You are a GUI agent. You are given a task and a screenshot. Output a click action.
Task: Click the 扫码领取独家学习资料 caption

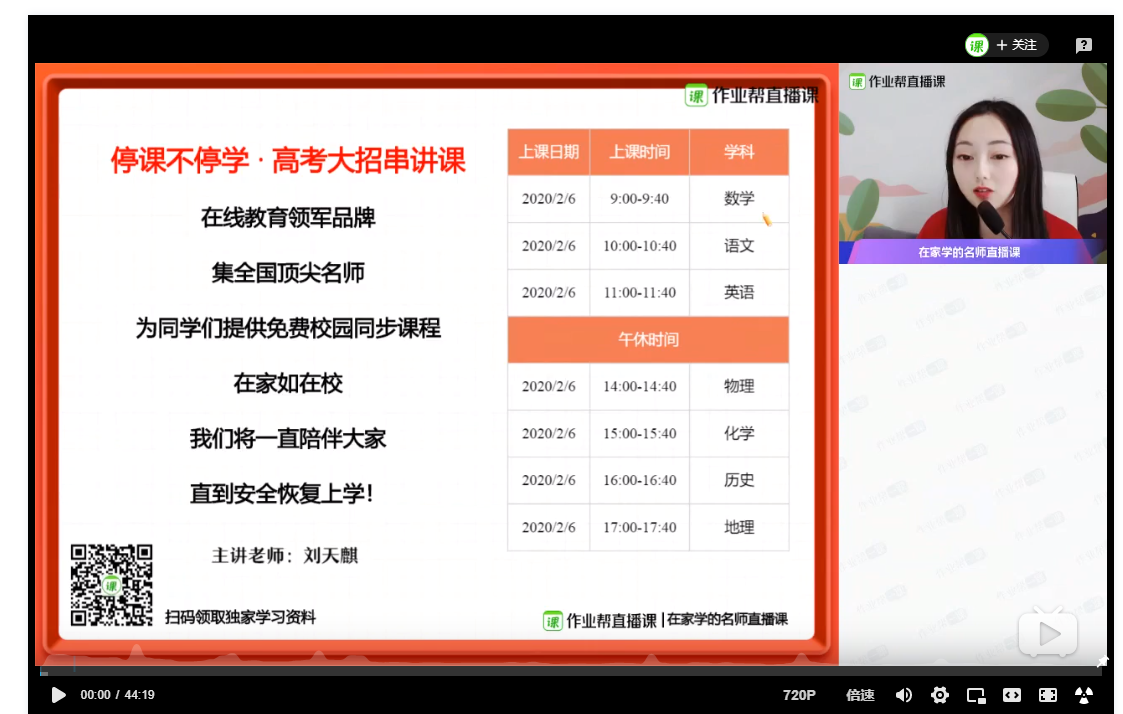tap(240, 617)
